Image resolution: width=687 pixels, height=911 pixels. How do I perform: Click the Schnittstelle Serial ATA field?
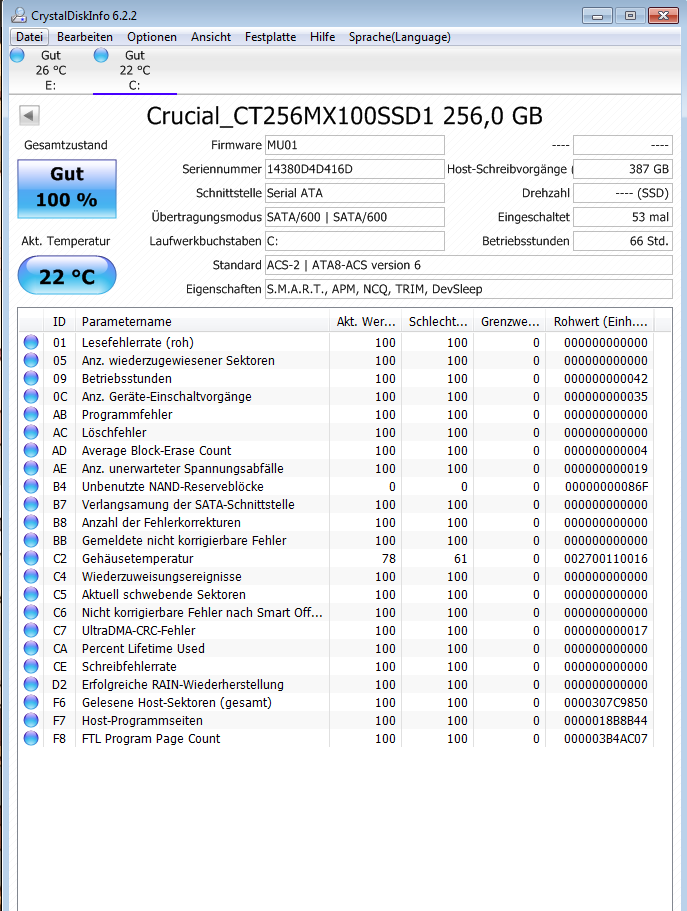click(x=355, y=193)
